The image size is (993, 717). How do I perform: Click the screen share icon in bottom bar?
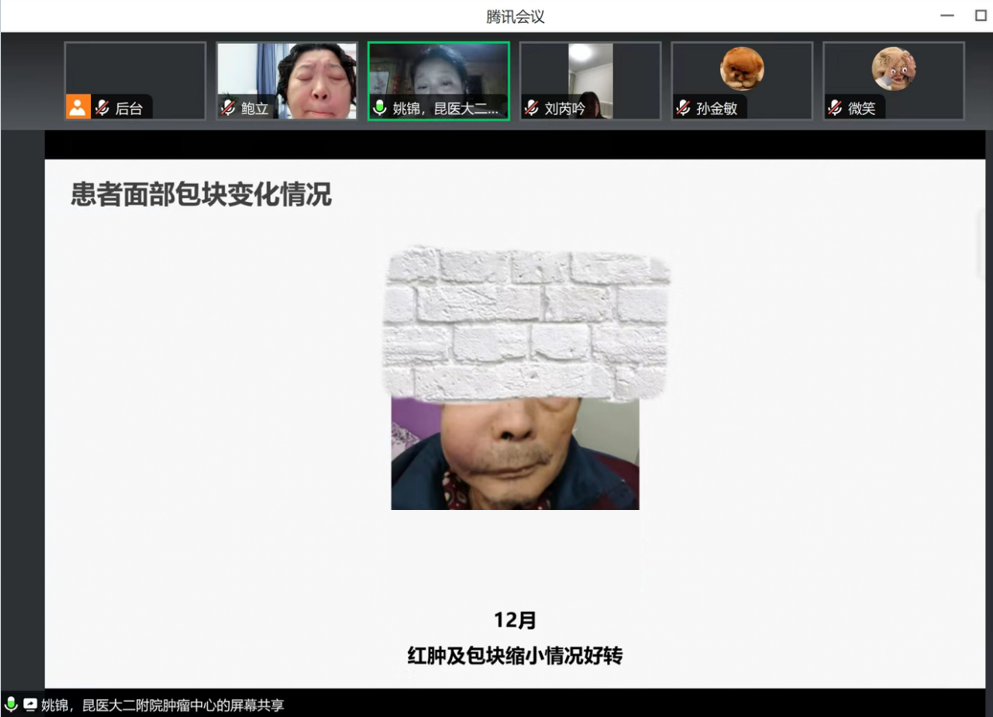pyautogui.click(x=30, y=705)
